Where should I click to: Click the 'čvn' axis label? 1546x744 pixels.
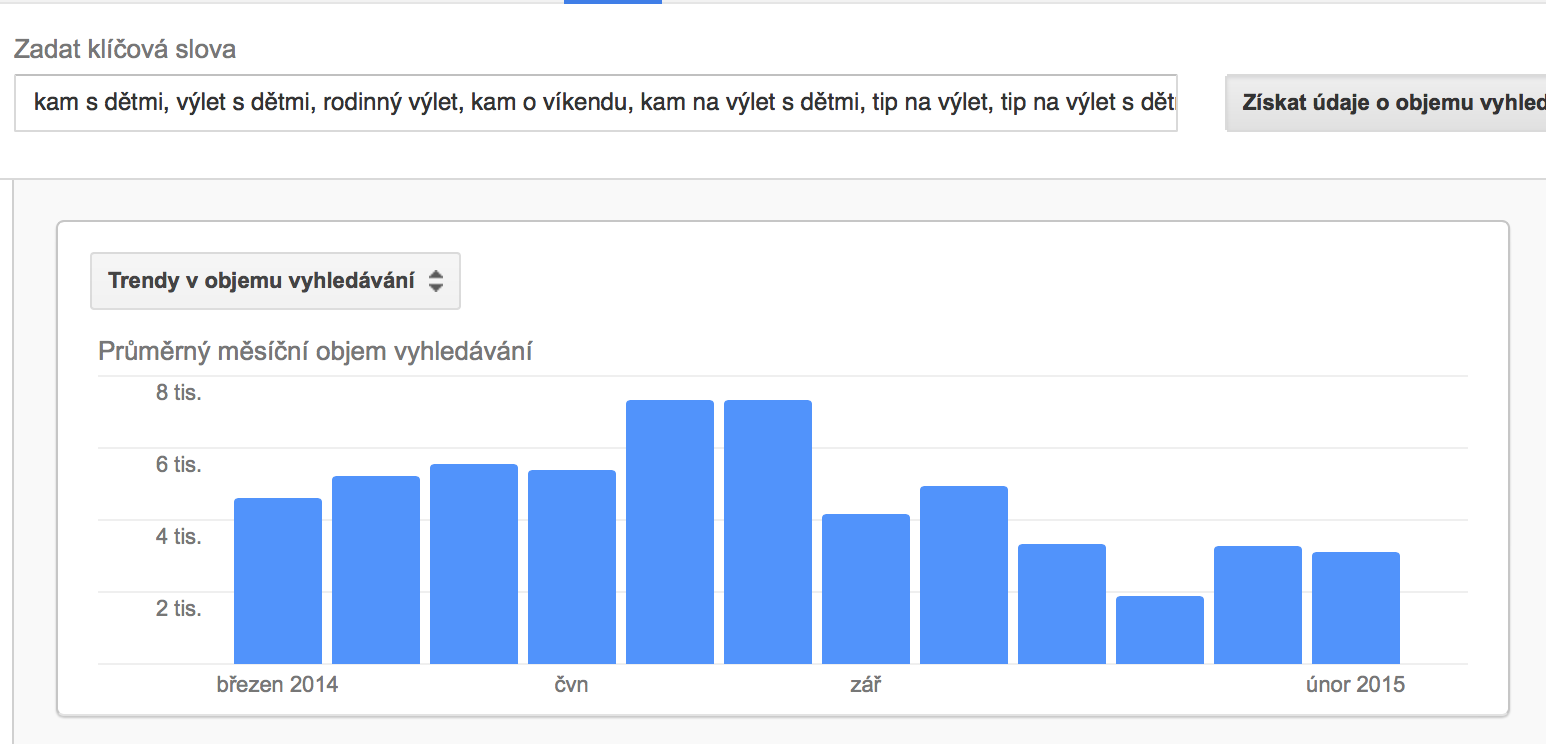point(571,685)
